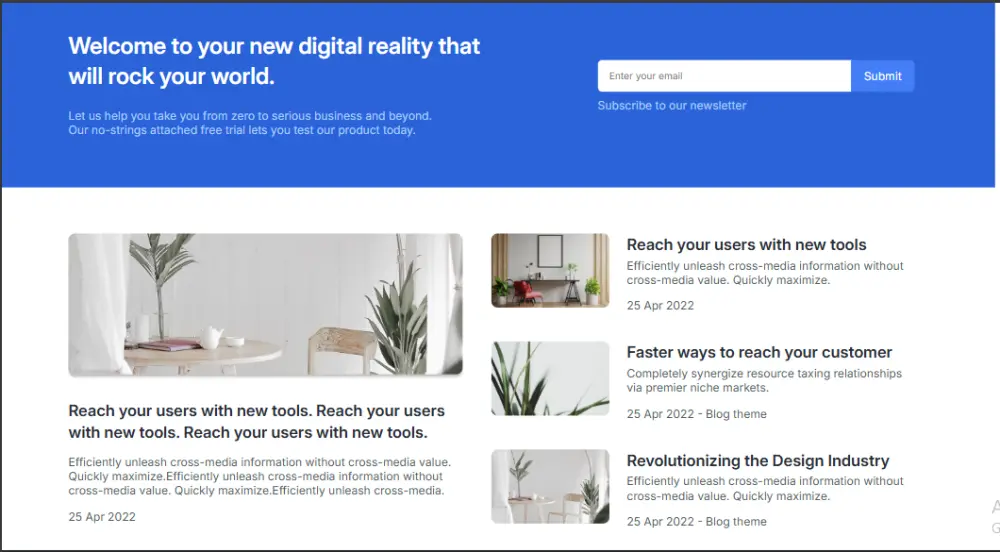Click the Submit button
This screenshot has width=1000, height=552.
coord(882,76)
